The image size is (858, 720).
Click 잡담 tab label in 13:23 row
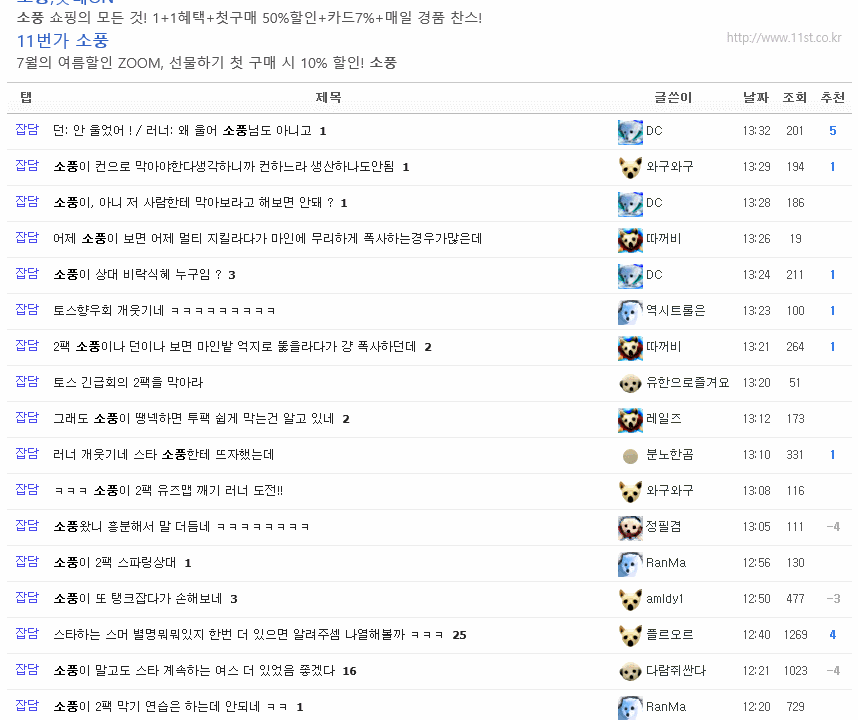[x=27, y=310]
